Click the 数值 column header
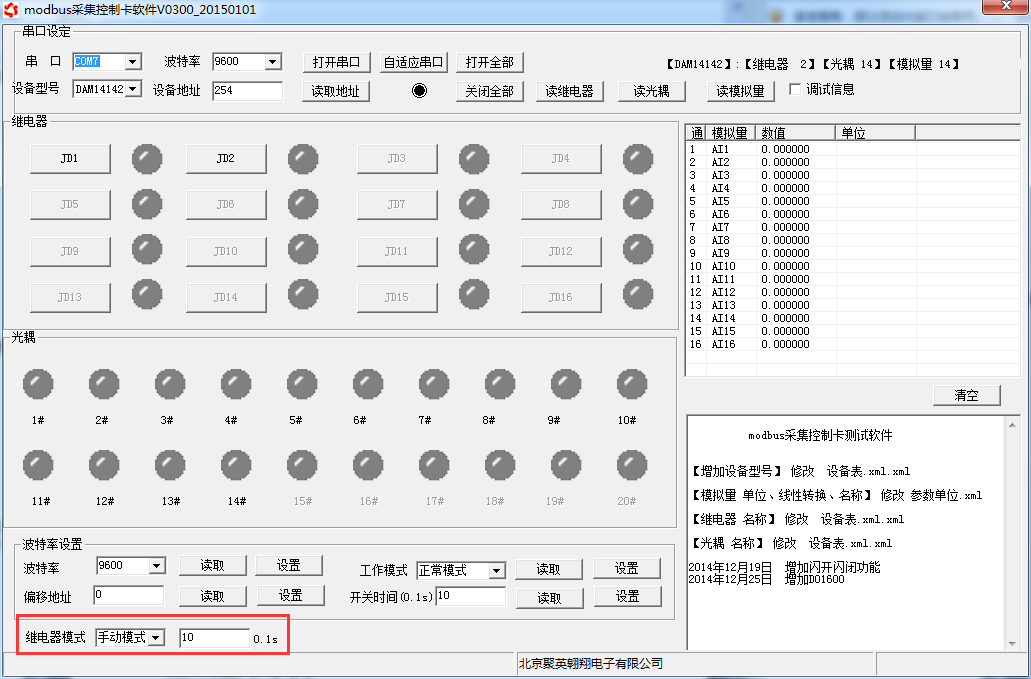The image size is (1031, 679). [x=795, y=133]
